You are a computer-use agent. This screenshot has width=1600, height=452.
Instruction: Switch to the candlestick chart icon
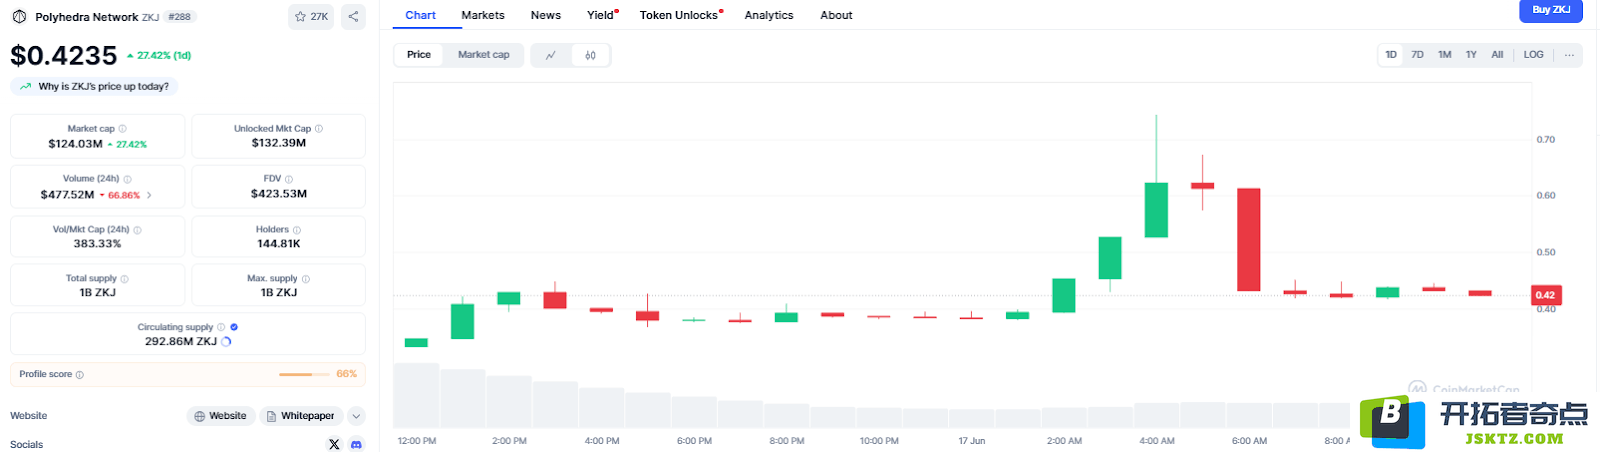pos(590,55)
